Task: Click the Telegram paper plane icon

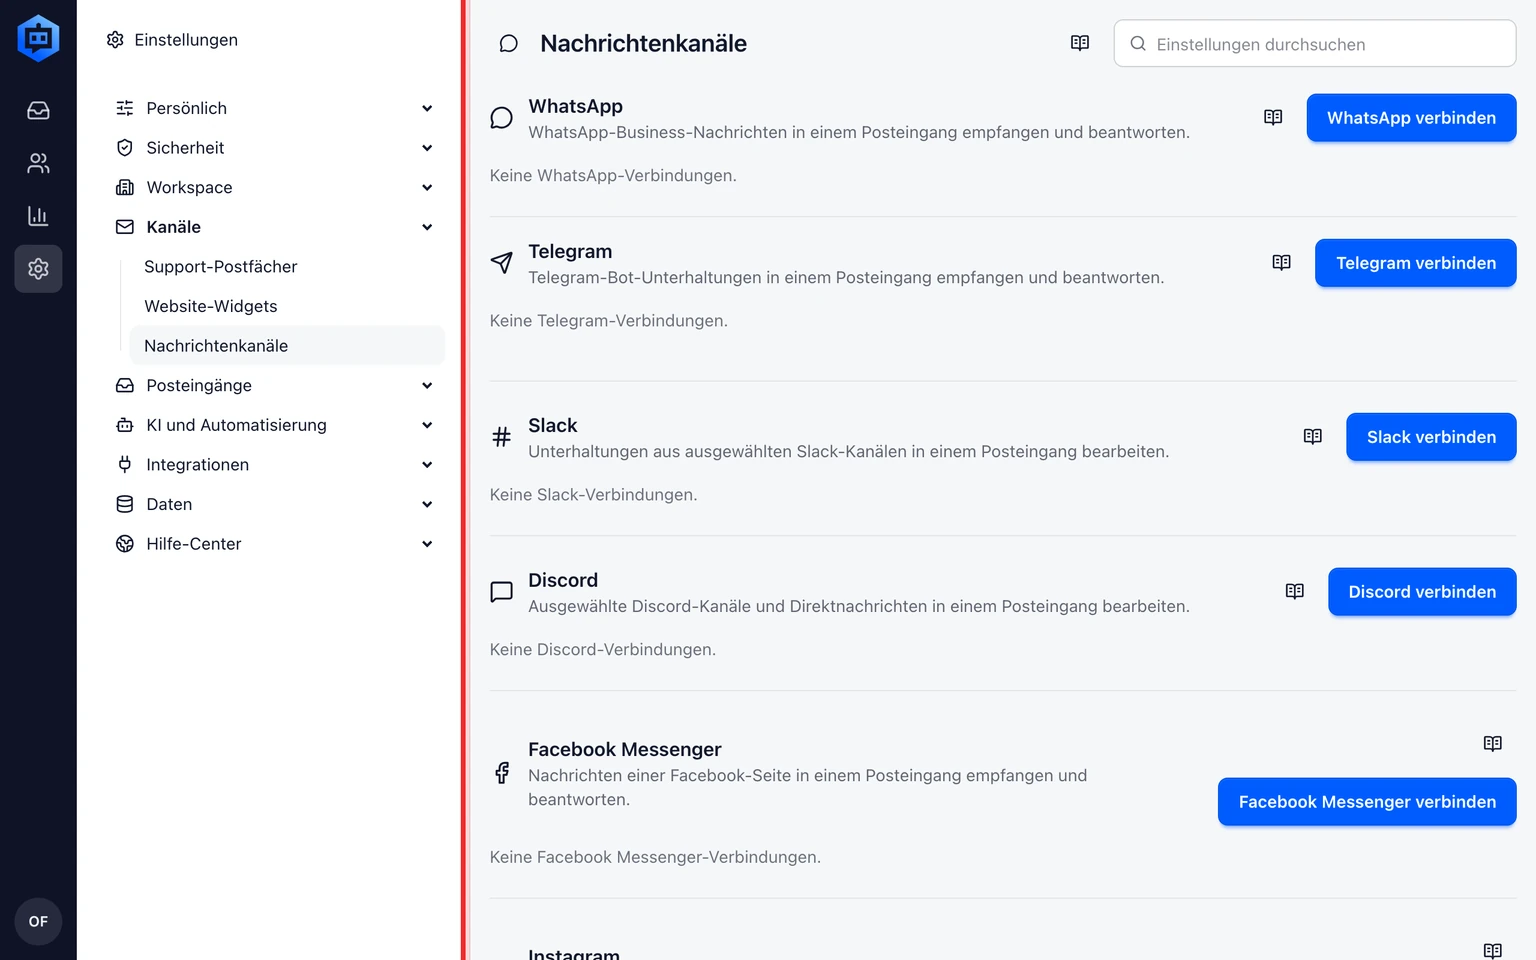Action: (502, 263)
